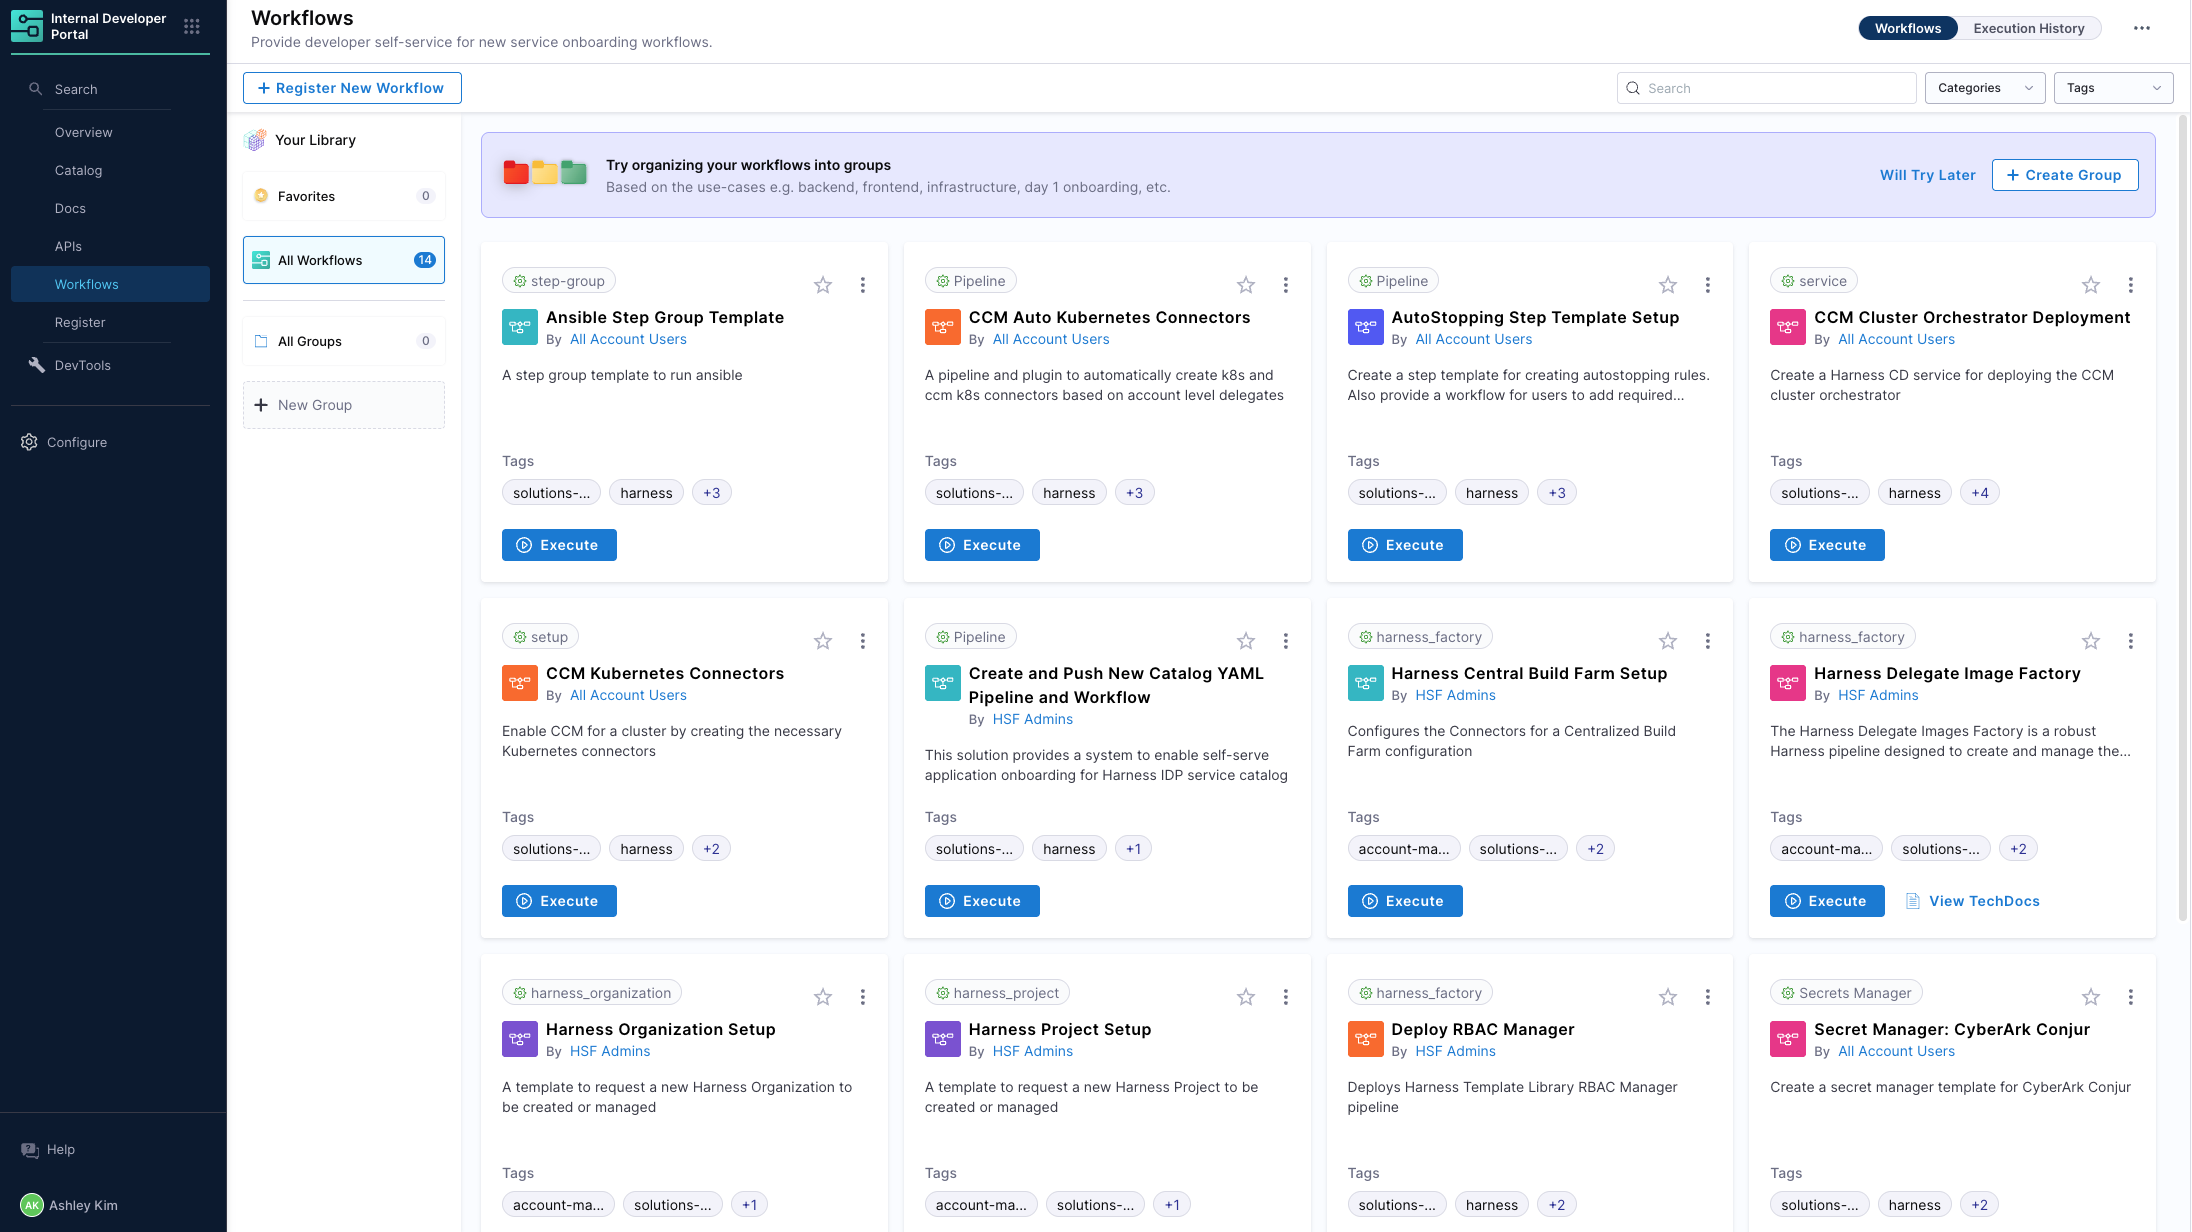Open kebab menu on CCM Cluster Orchestrator Deployment
This screenshot has height=1232, width=2192.
[2131, 285]
